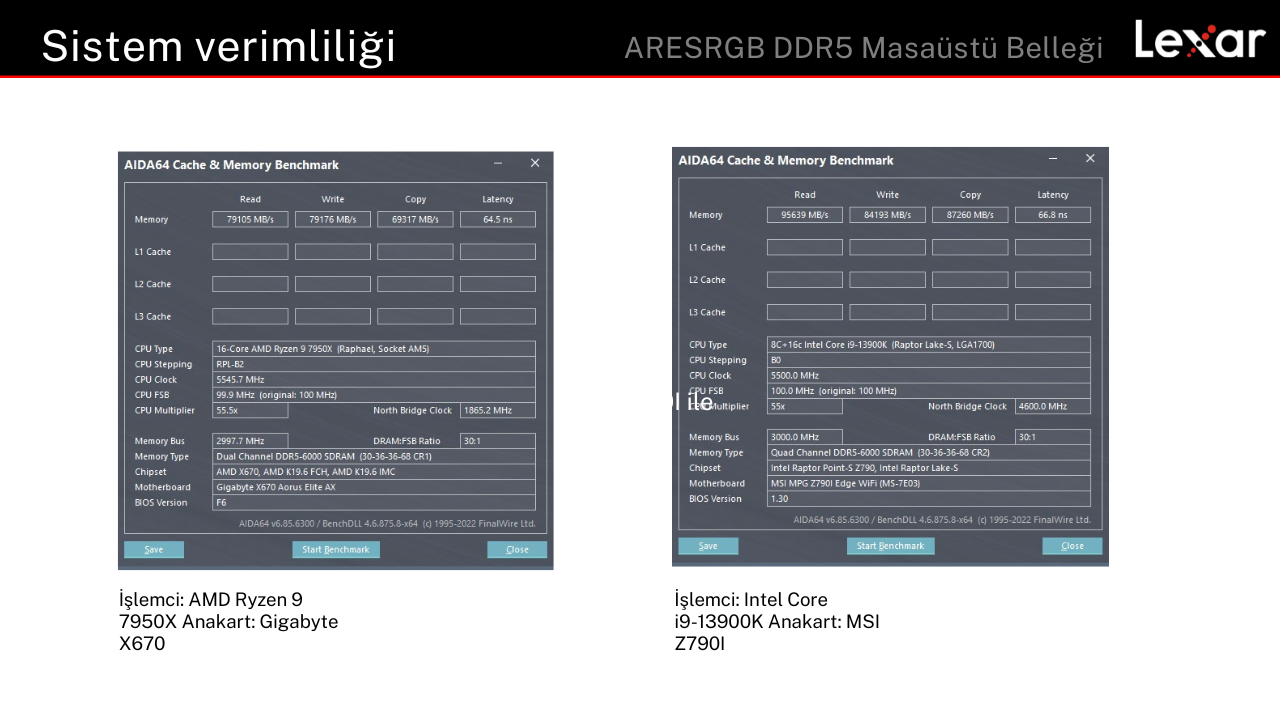
Task: Click Save in the Ryzen 9 7950X benchmark window
Action: (x=154, y=549)
